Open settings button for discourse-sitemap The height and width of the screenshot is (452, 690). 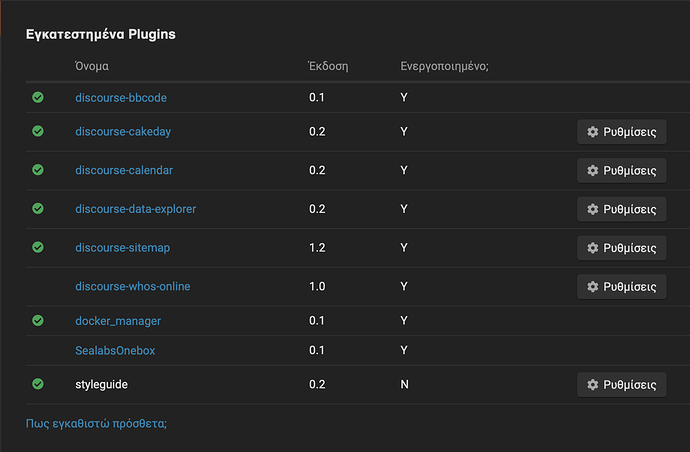(x=621, y=248)
